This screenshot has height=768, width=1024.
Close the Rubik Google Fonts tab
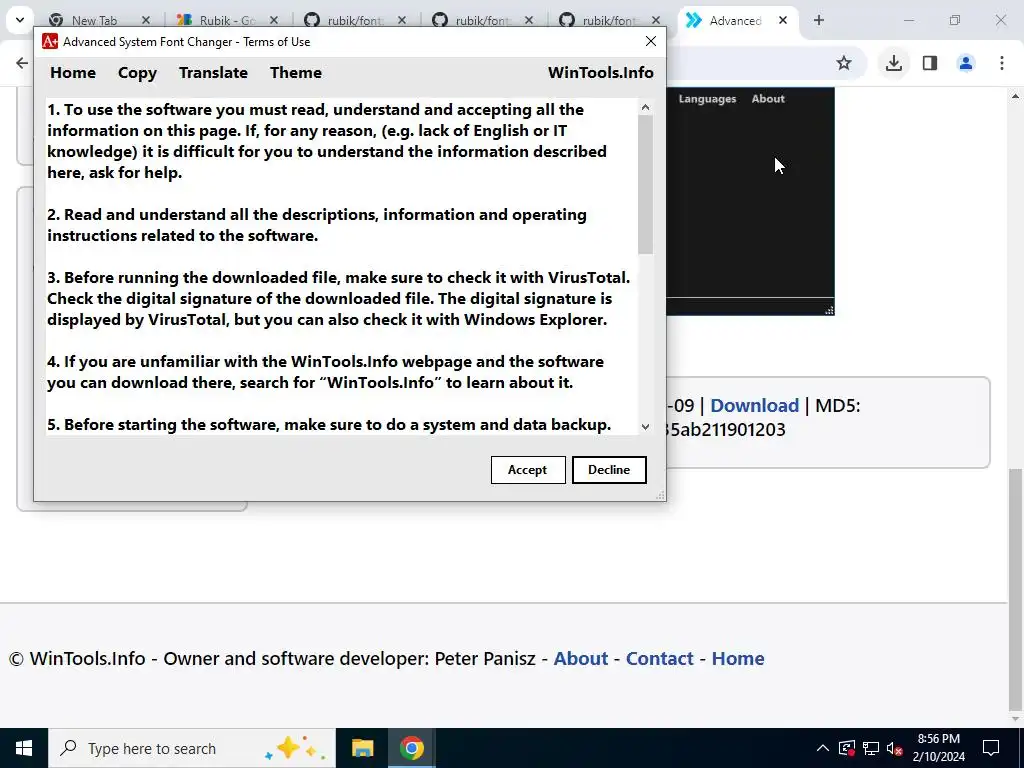pos(274,20)
